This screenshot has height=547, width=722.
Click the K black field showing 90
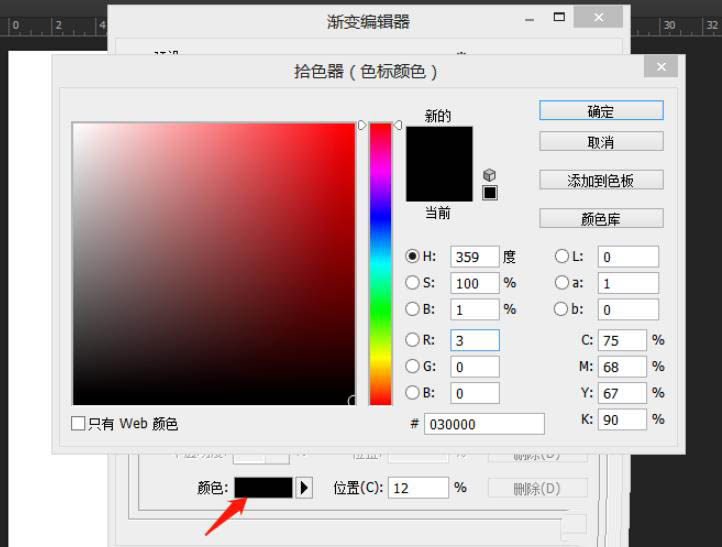coord(622,419)
